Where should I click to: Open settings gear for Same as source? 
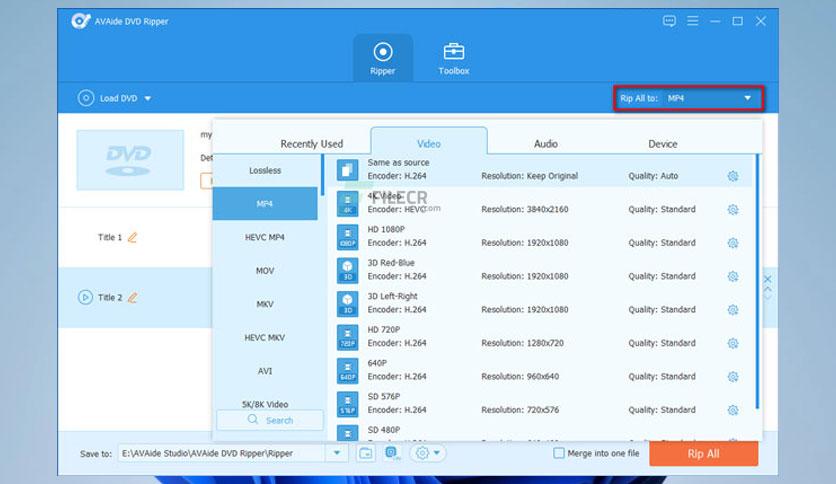733,176
